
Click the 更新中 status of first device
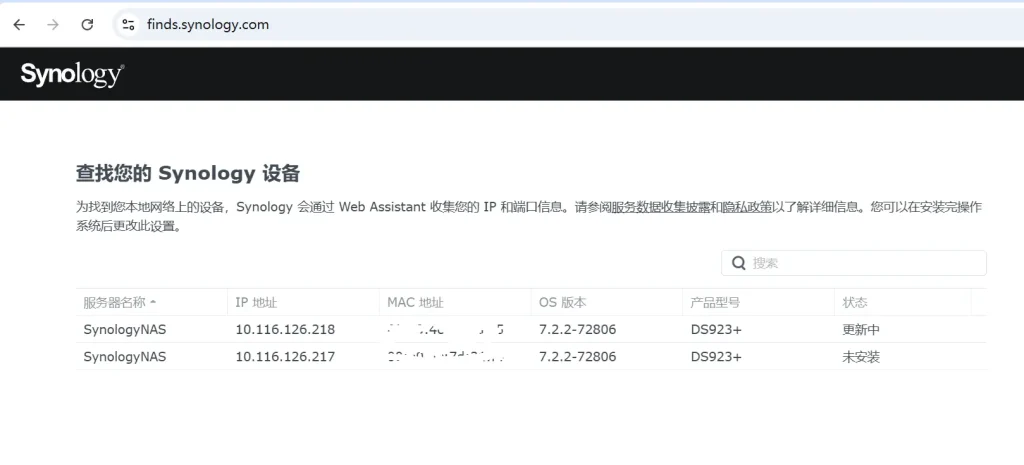(861, 329)
